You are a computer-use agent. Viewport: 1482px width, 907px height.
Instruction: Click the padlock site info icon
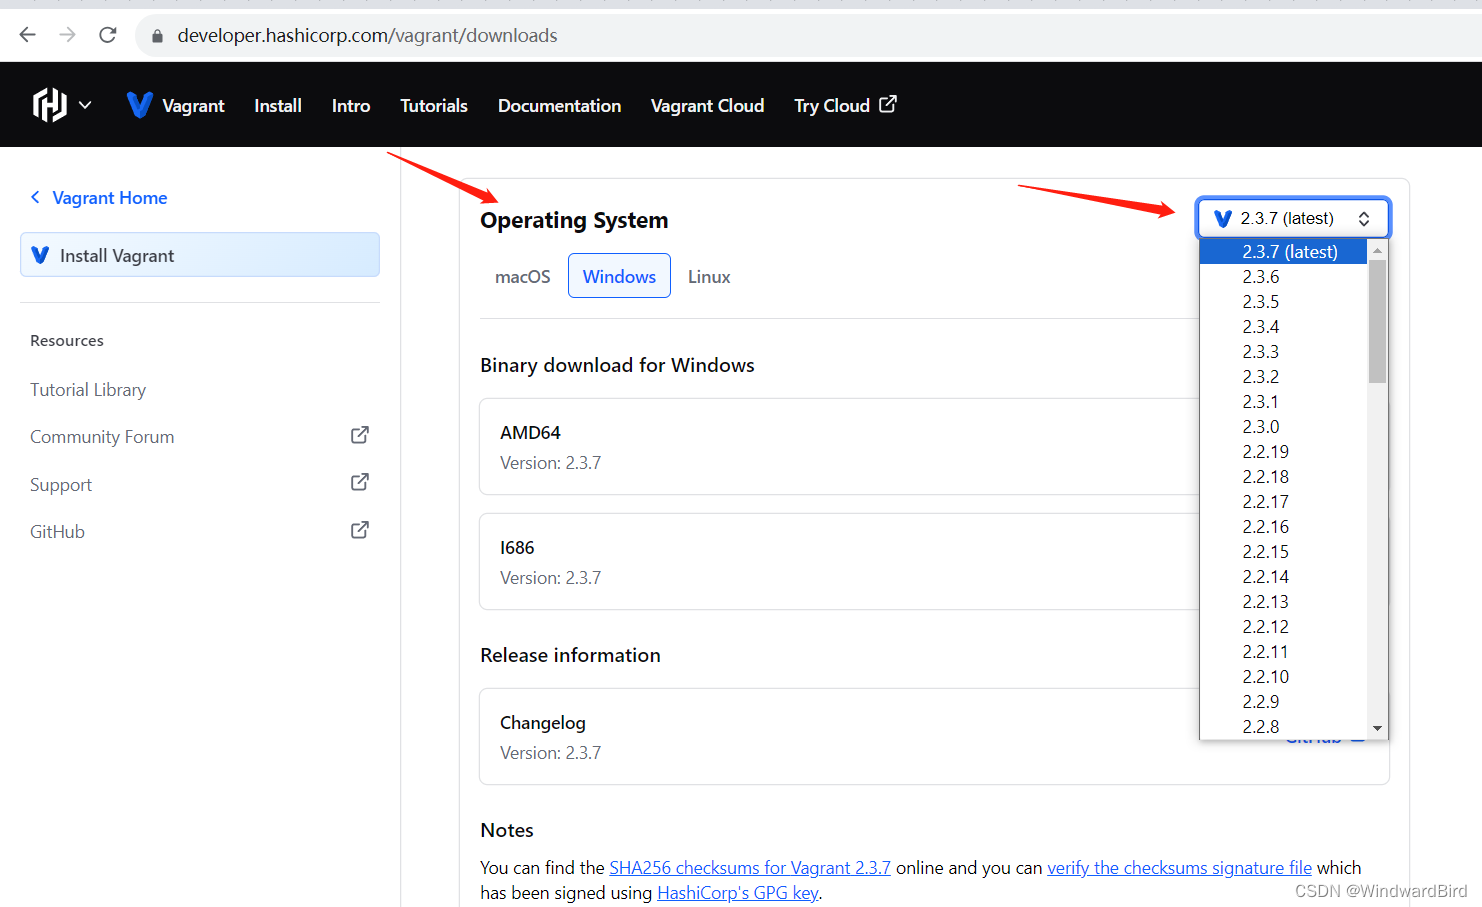point(157,36)
